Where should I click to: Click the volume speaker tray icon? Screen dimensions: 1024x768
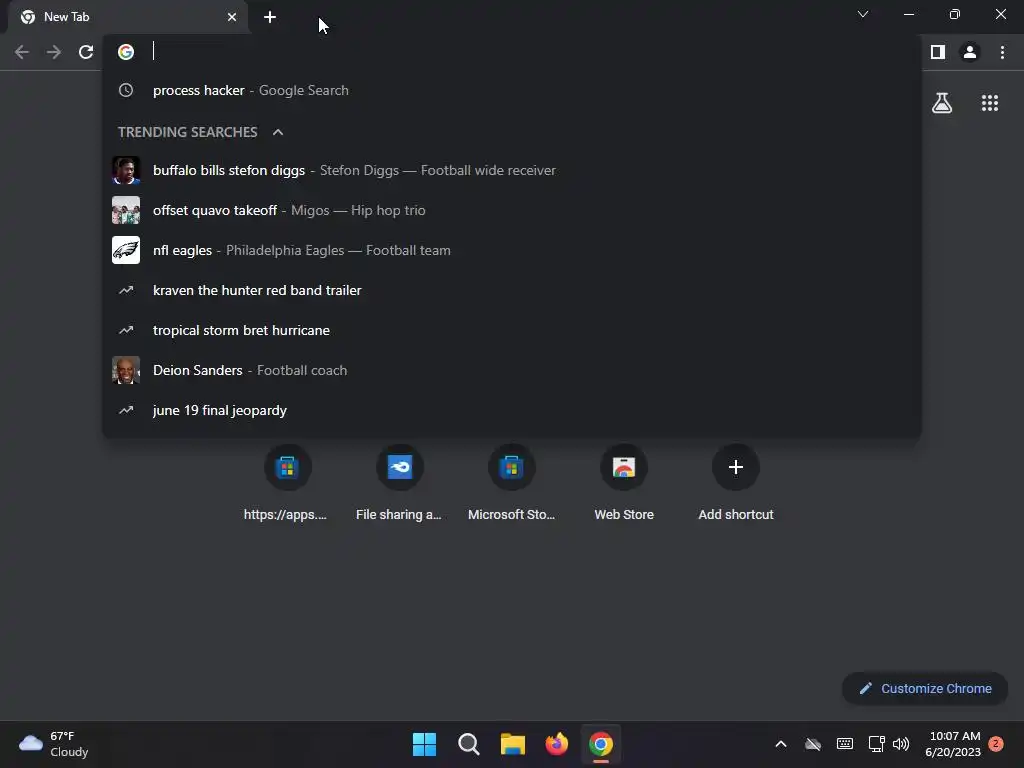[x=901, y=744]
